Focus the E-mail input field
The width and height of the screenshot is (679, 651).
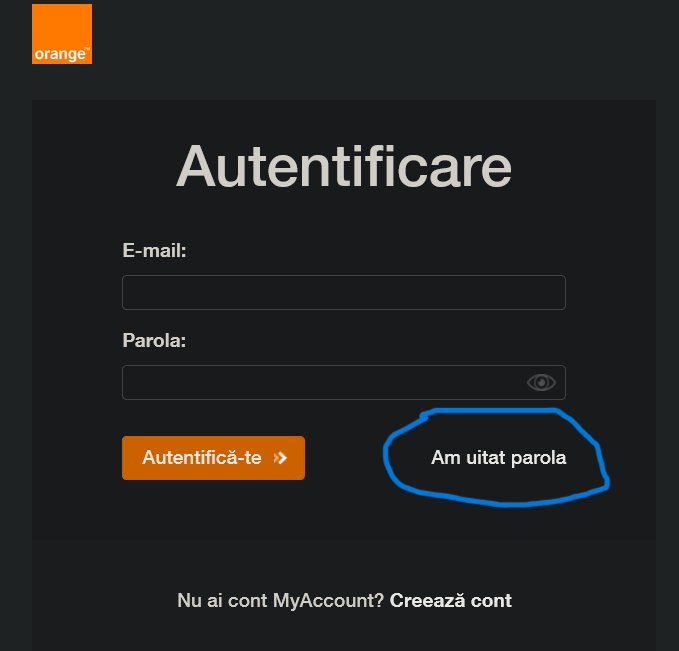click(x=343, y=293)
